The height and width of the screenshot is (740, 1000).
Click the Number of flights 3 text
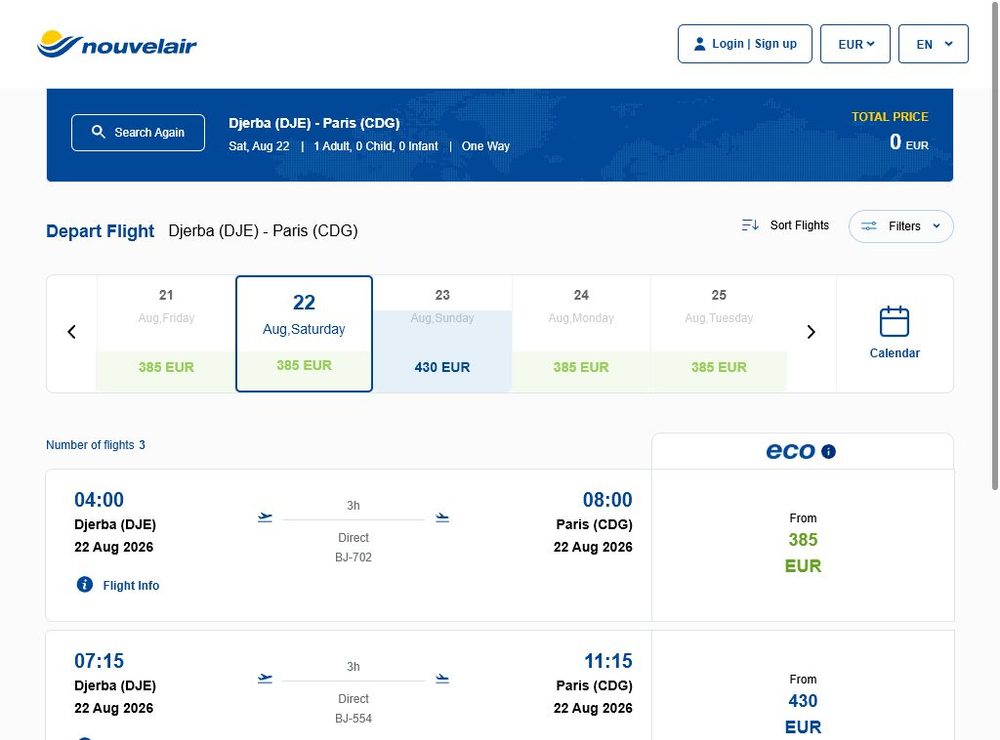tap(96, 445)
